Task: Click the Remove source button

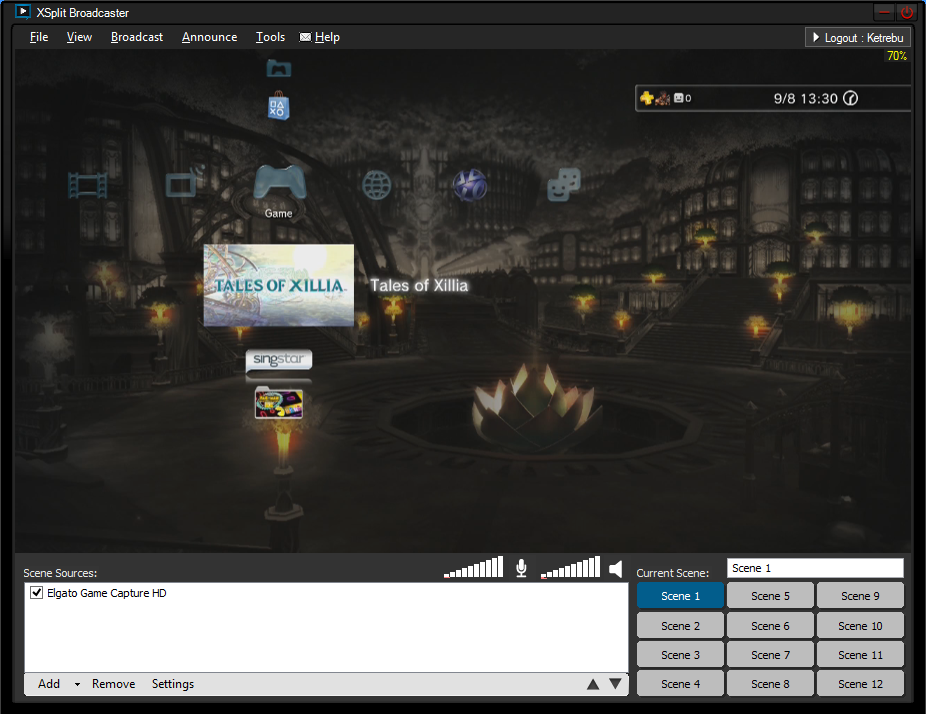Action: [113, 684]
